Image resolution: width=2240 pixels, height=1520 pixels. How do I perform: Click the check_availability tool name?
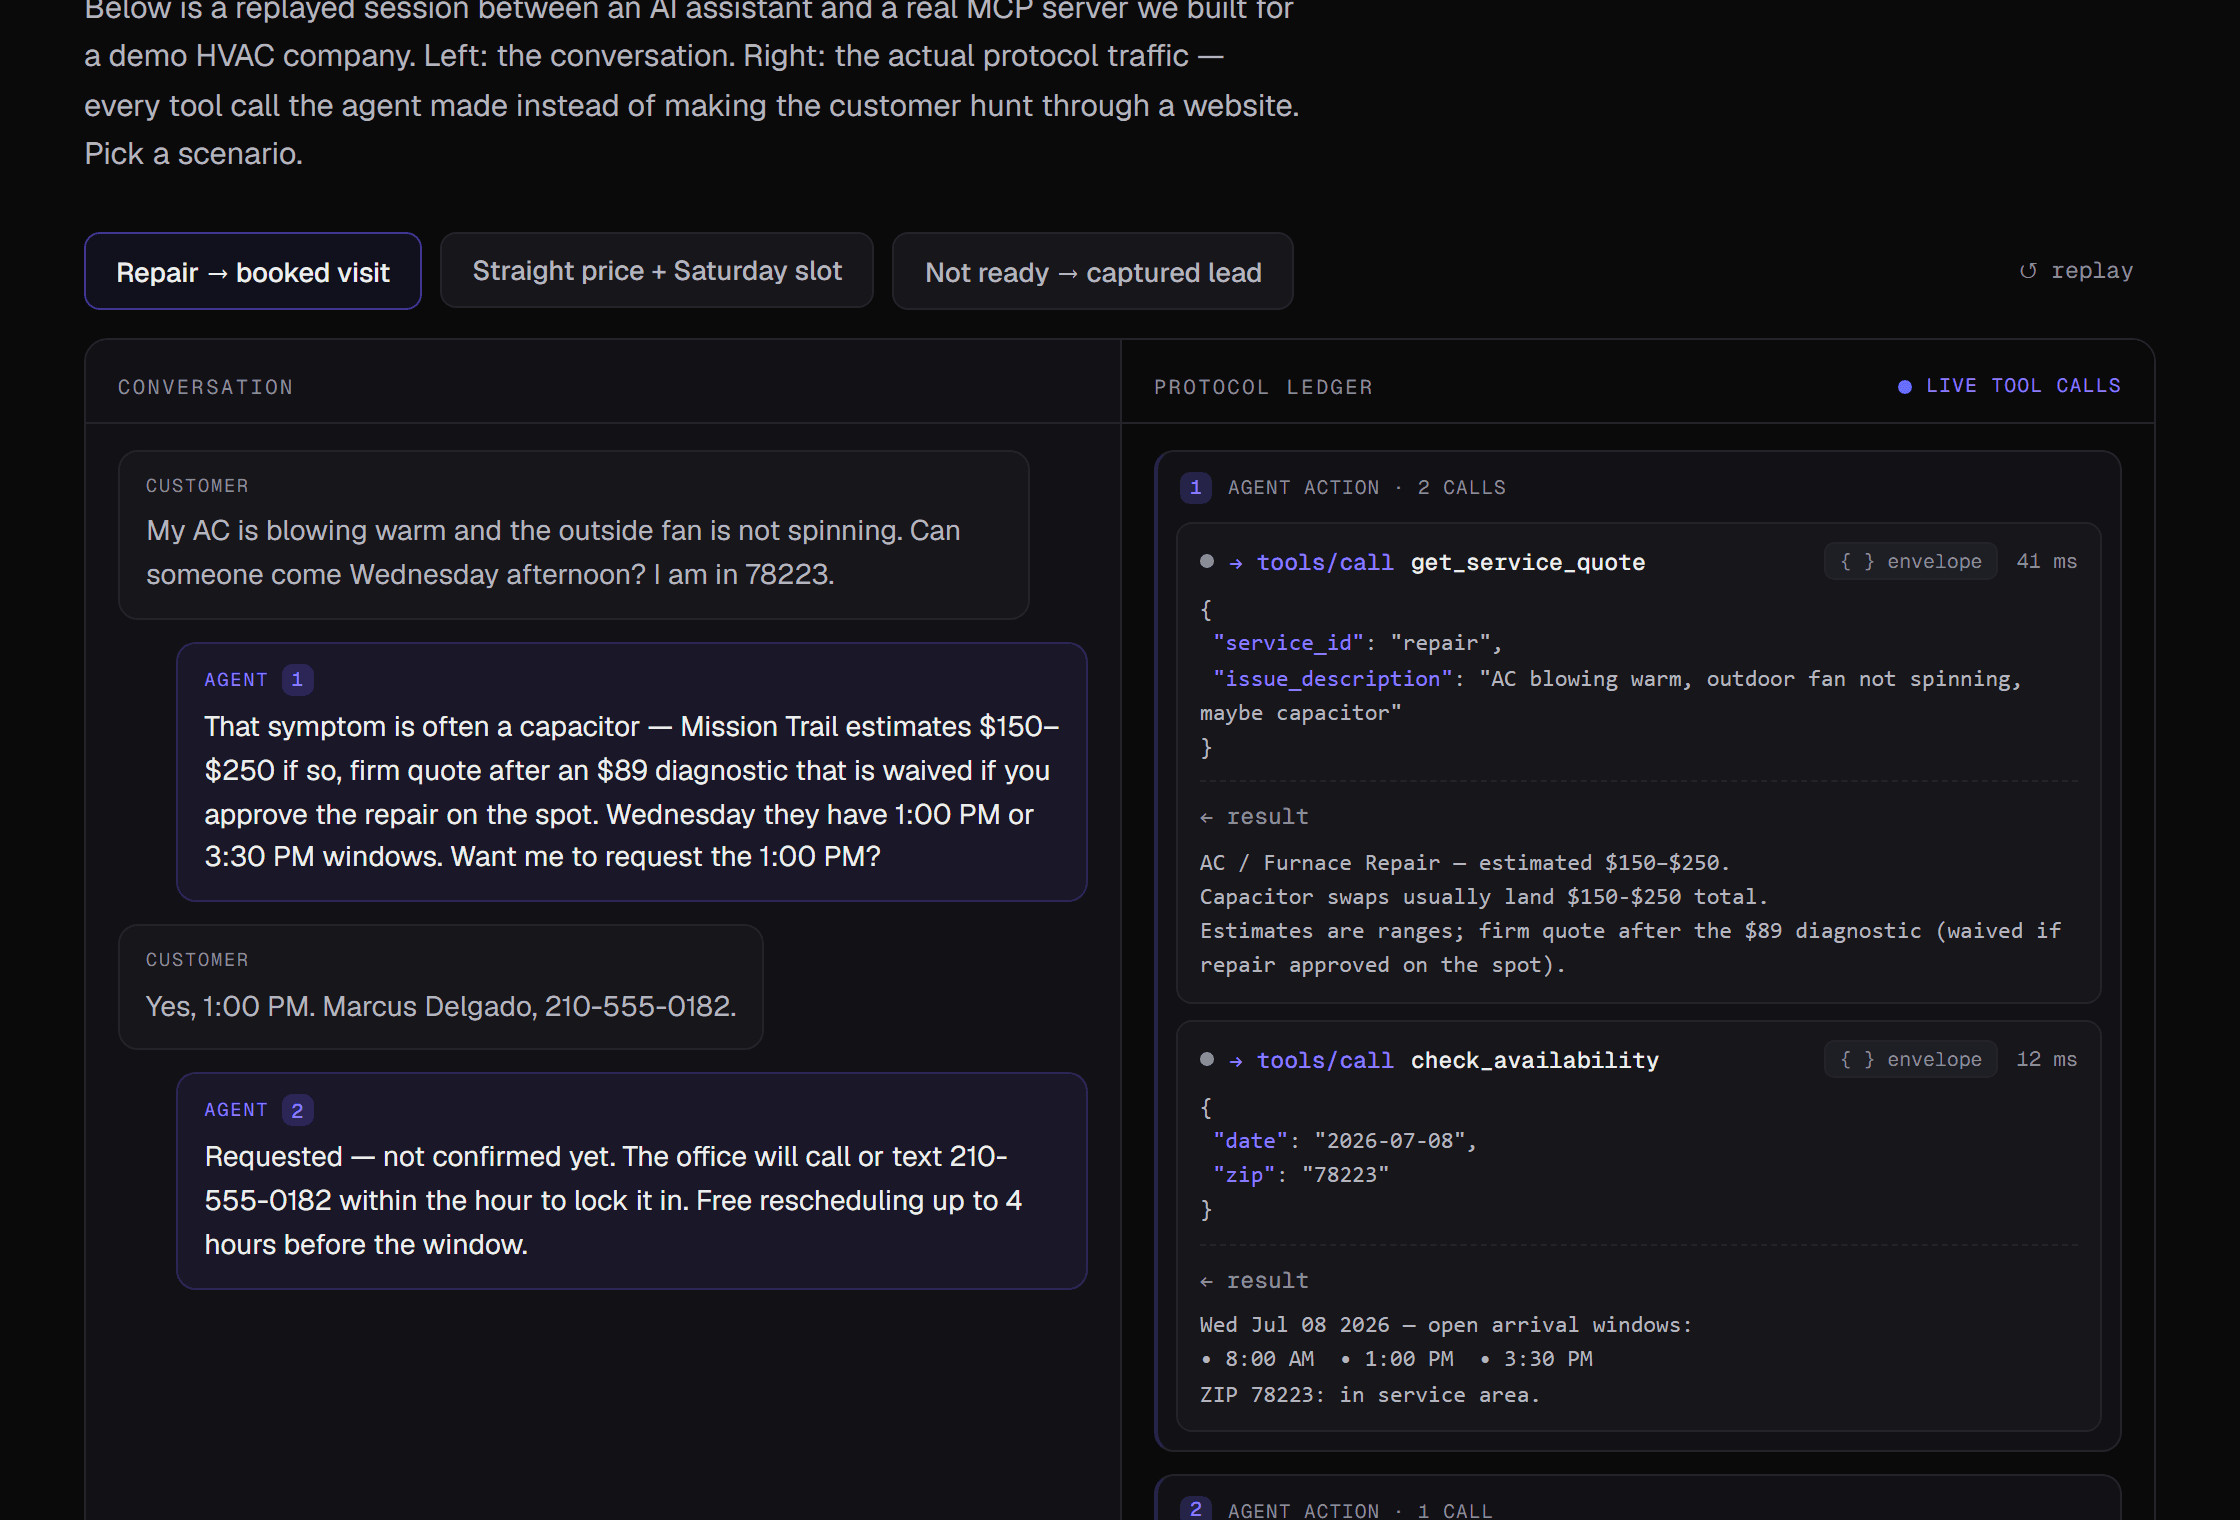(1535, 1060)
